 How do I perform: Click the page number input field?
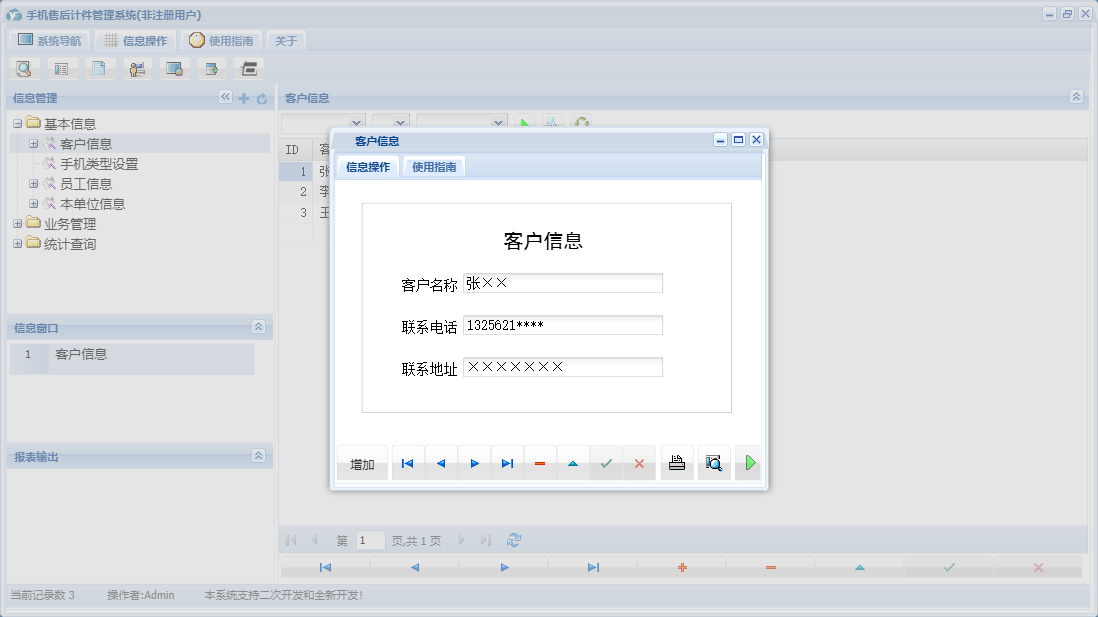click(369, 539)
